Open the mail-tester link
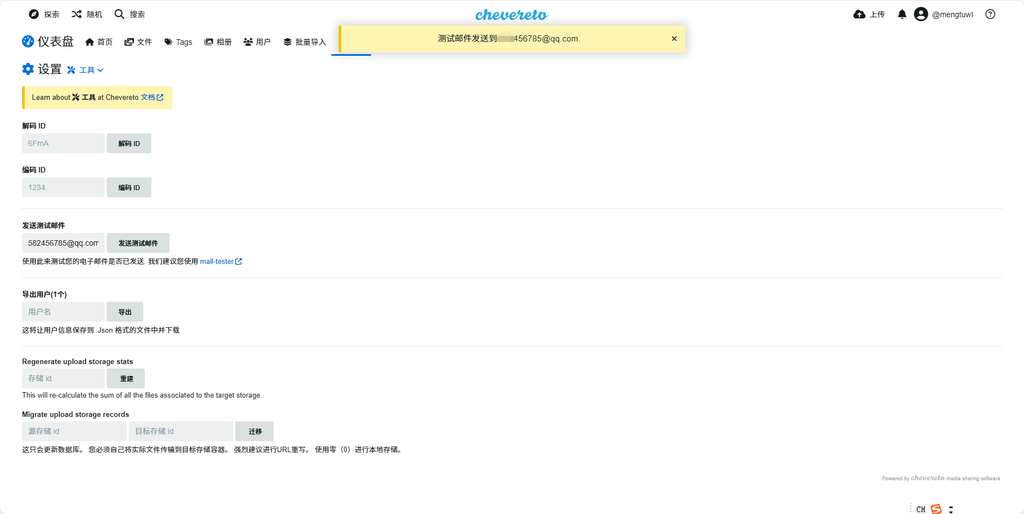1024x514 pixels. [x=221, y=261]
